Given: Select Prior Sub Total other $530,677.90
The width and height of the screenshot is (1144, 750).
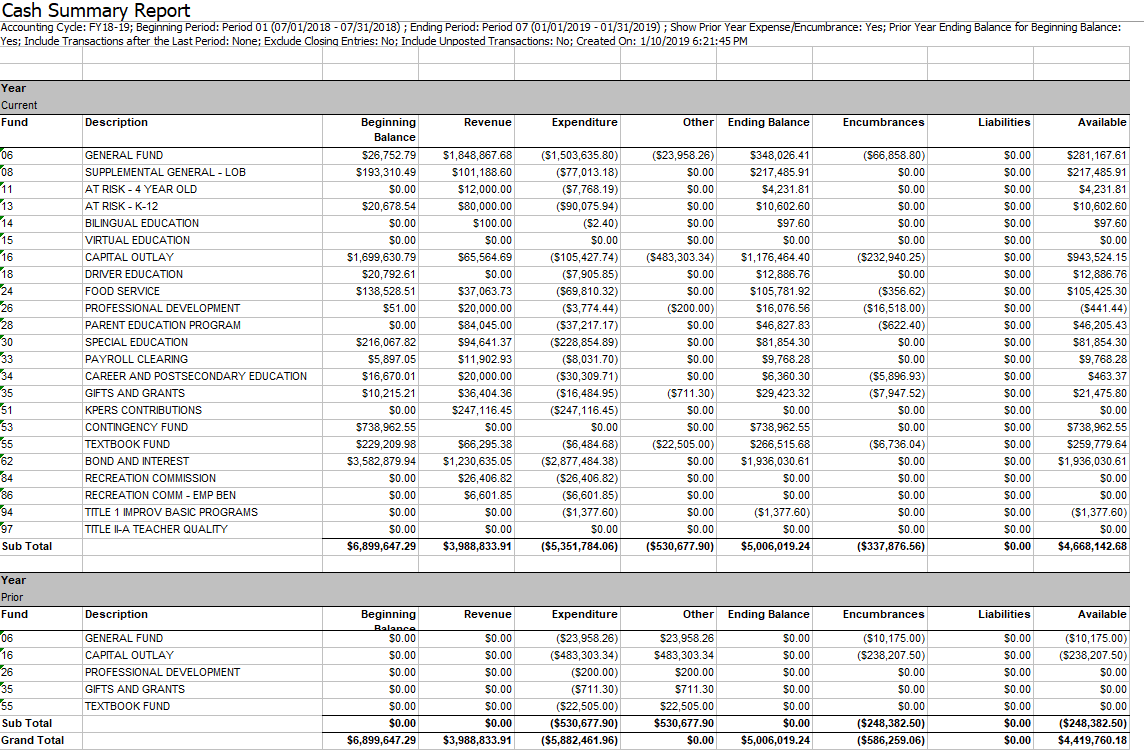Looking at the screenshot, I should point(684,724).
